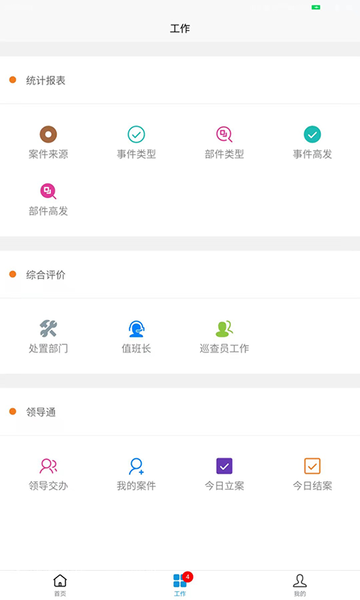This screenshot has height=600, width=360.
Task: Tap the 值班长 blue headset icon
Action: 136,328
